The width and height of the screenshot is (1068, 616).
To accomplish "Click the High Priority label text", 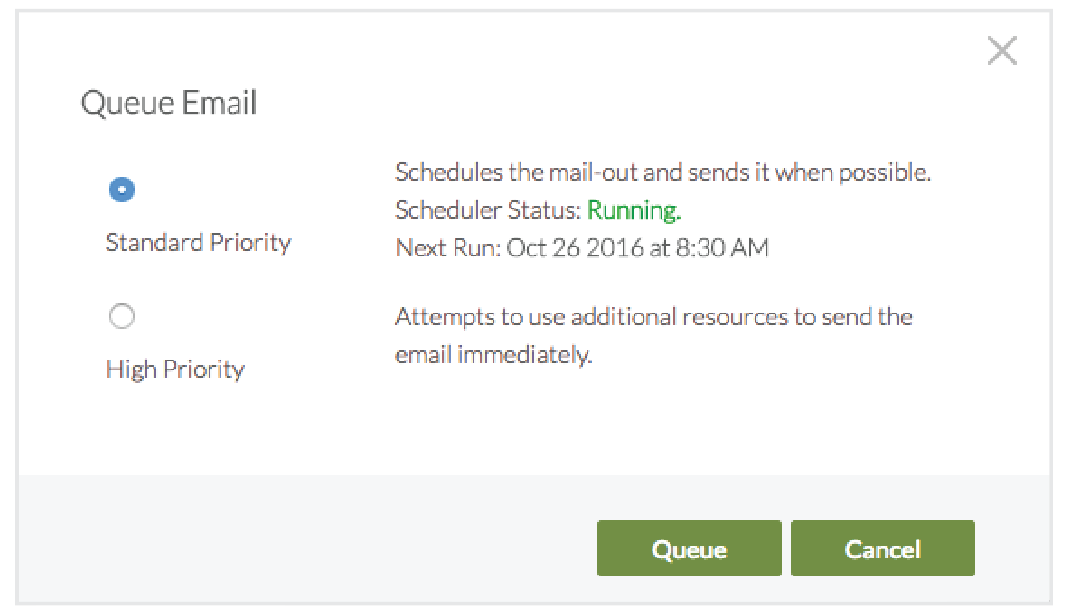I will pos(175,370).
